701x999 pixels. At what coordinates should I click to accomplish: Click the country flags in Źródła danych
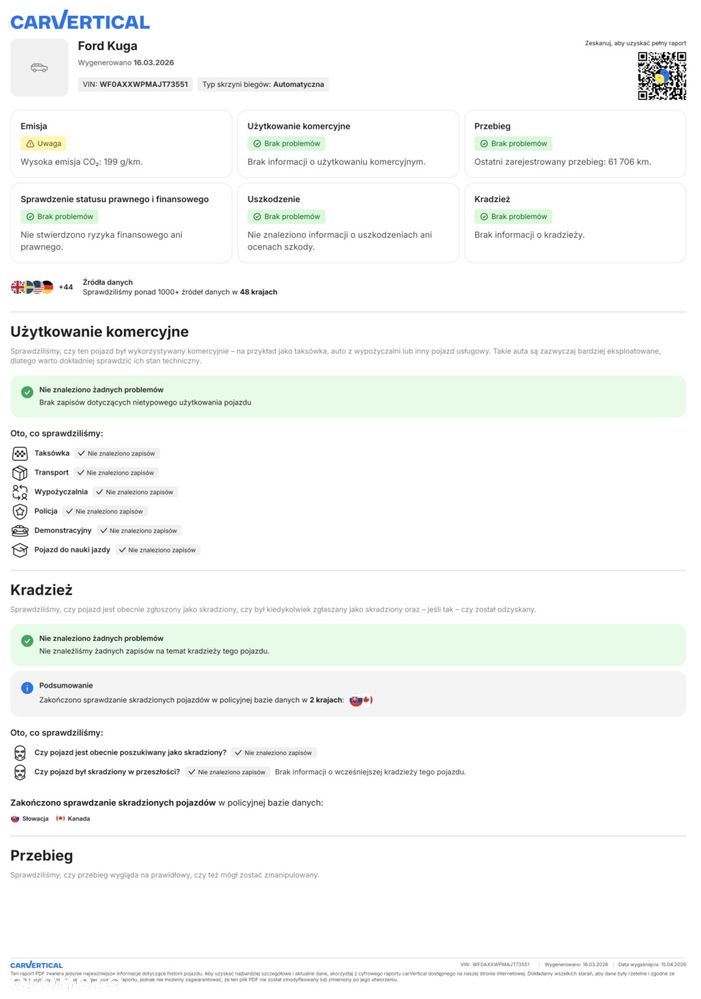coord(32,287)
